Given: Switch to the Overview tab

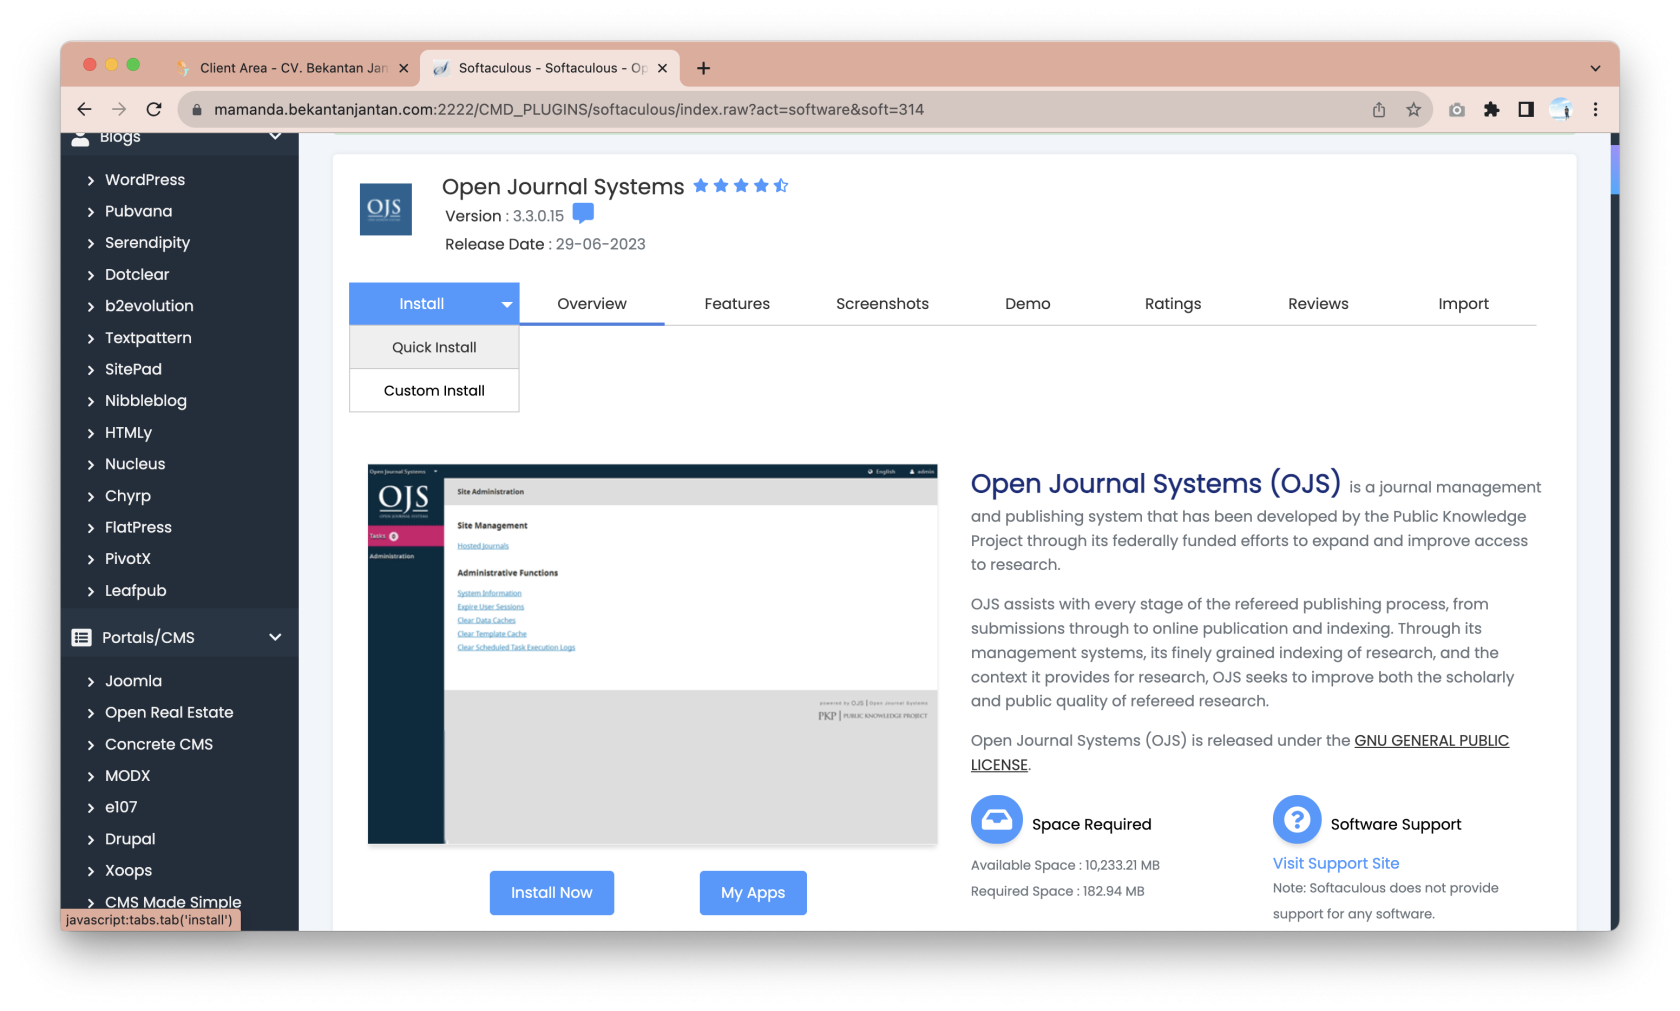Looking at the screenshot, I should click(592, 304).
